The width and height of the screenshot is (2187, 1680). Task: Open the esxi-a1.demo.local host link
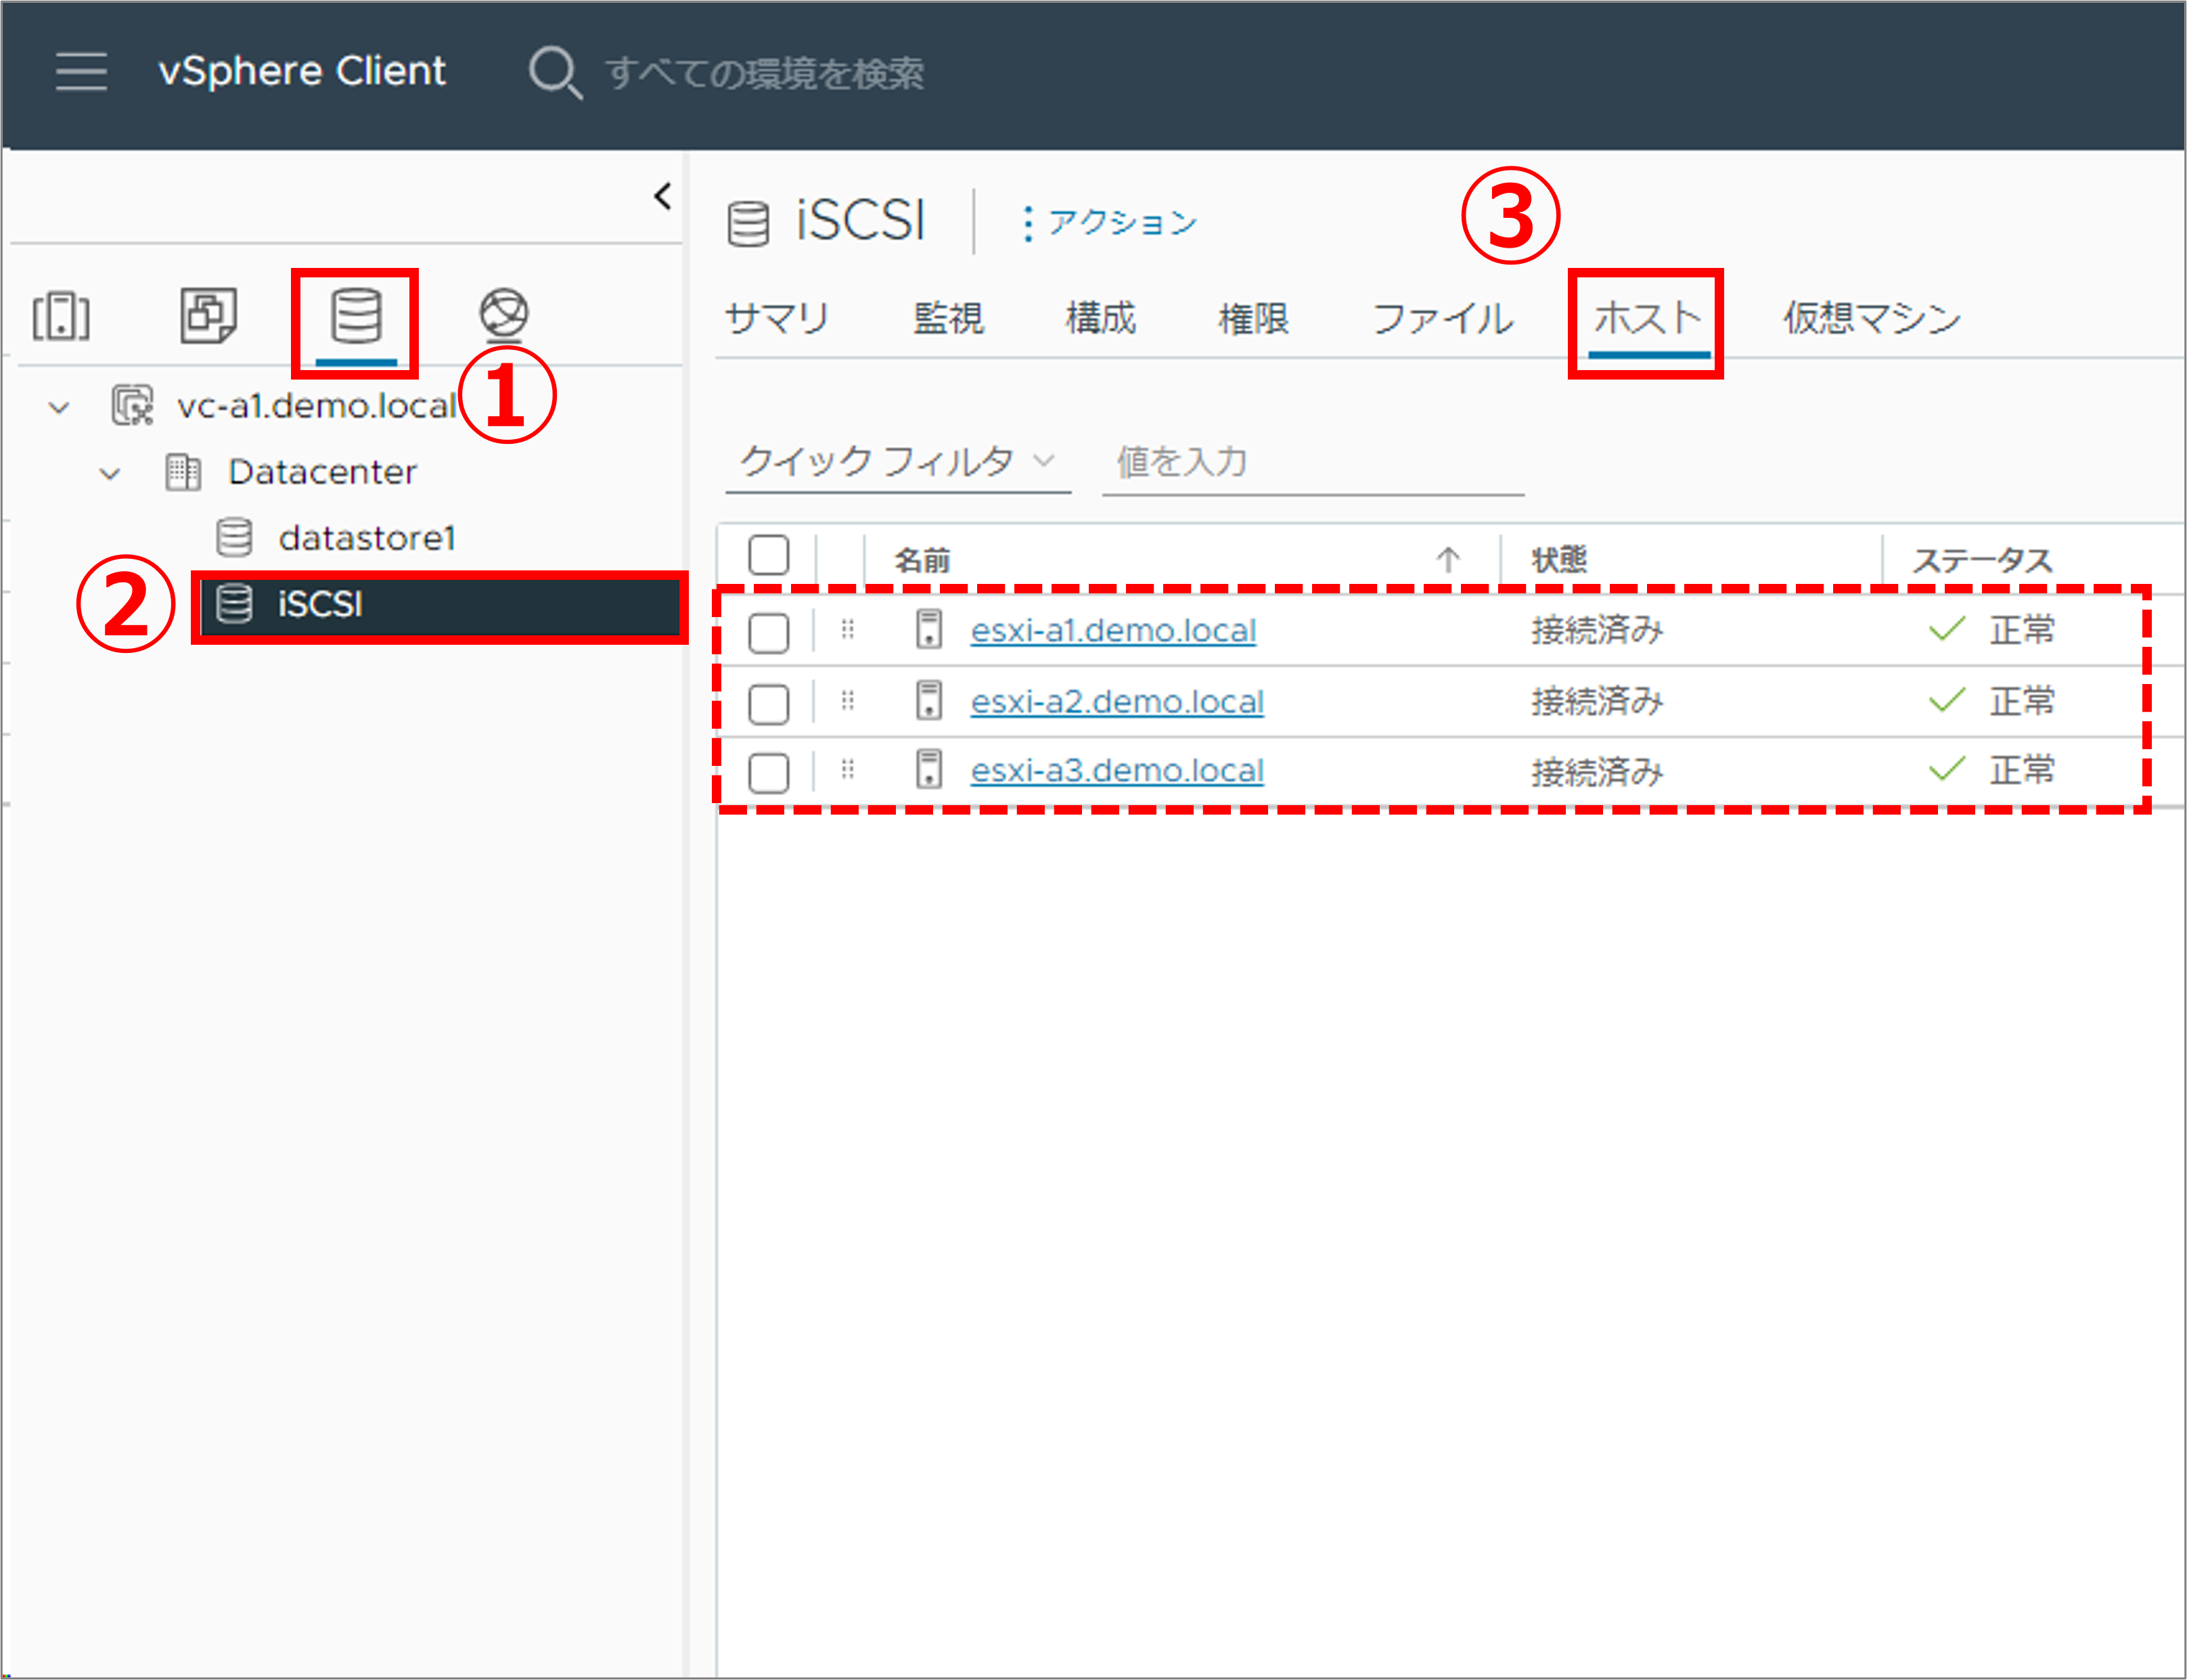pos(1113,631)
